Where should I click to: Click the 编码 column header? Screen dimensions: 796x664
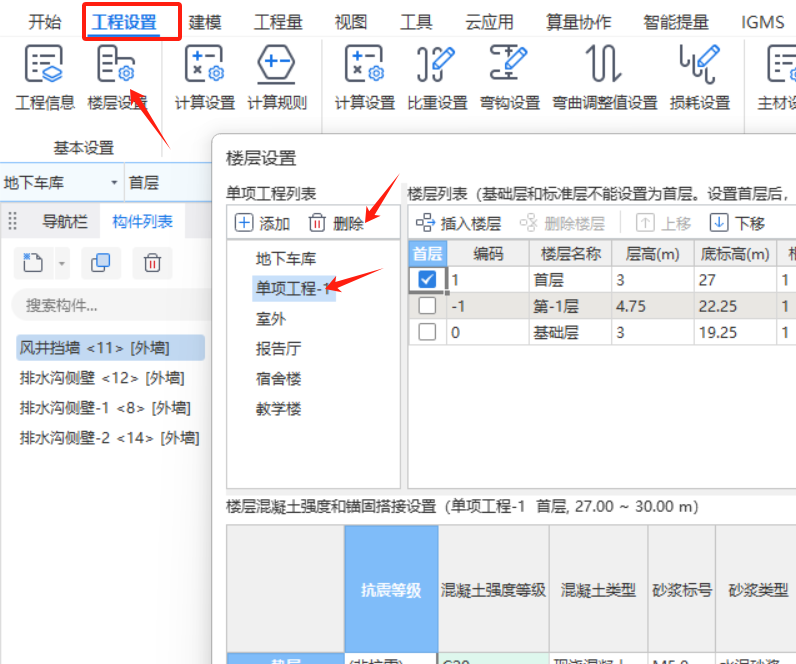[488, 253]
